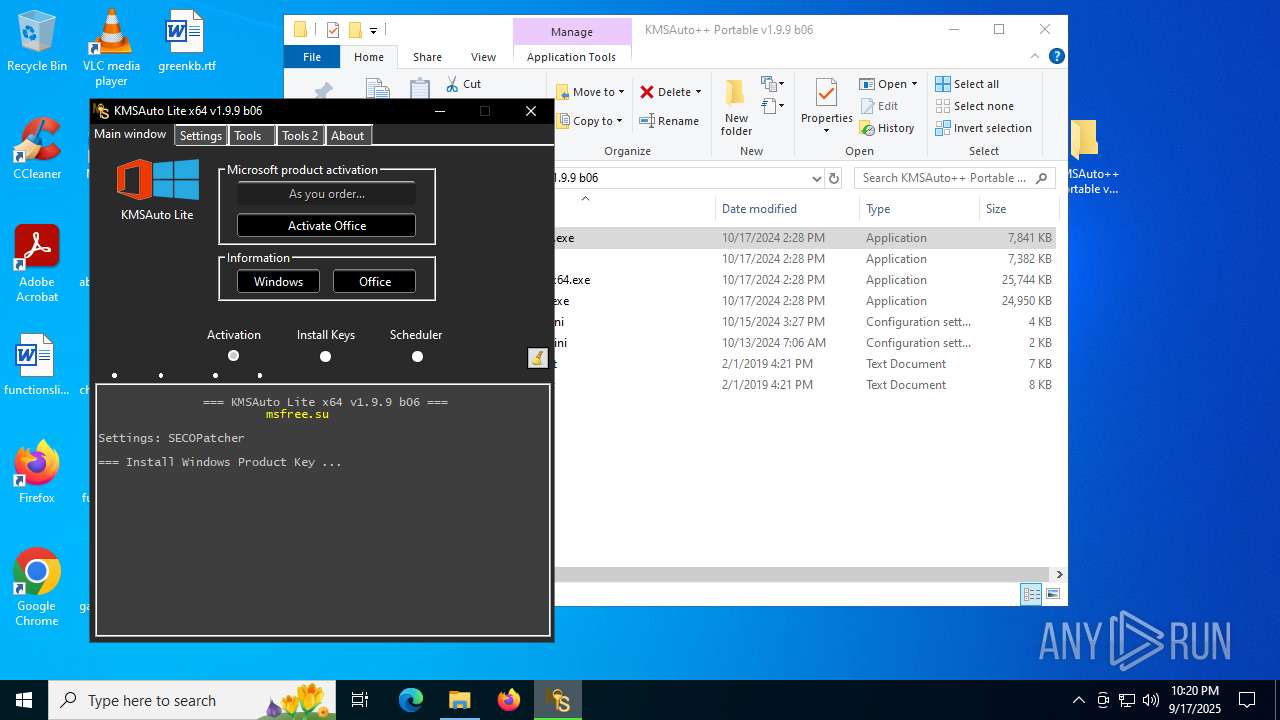Viewport: 1280px width, 720px height.
Task: Click the As you order... button
Action: 326,194
